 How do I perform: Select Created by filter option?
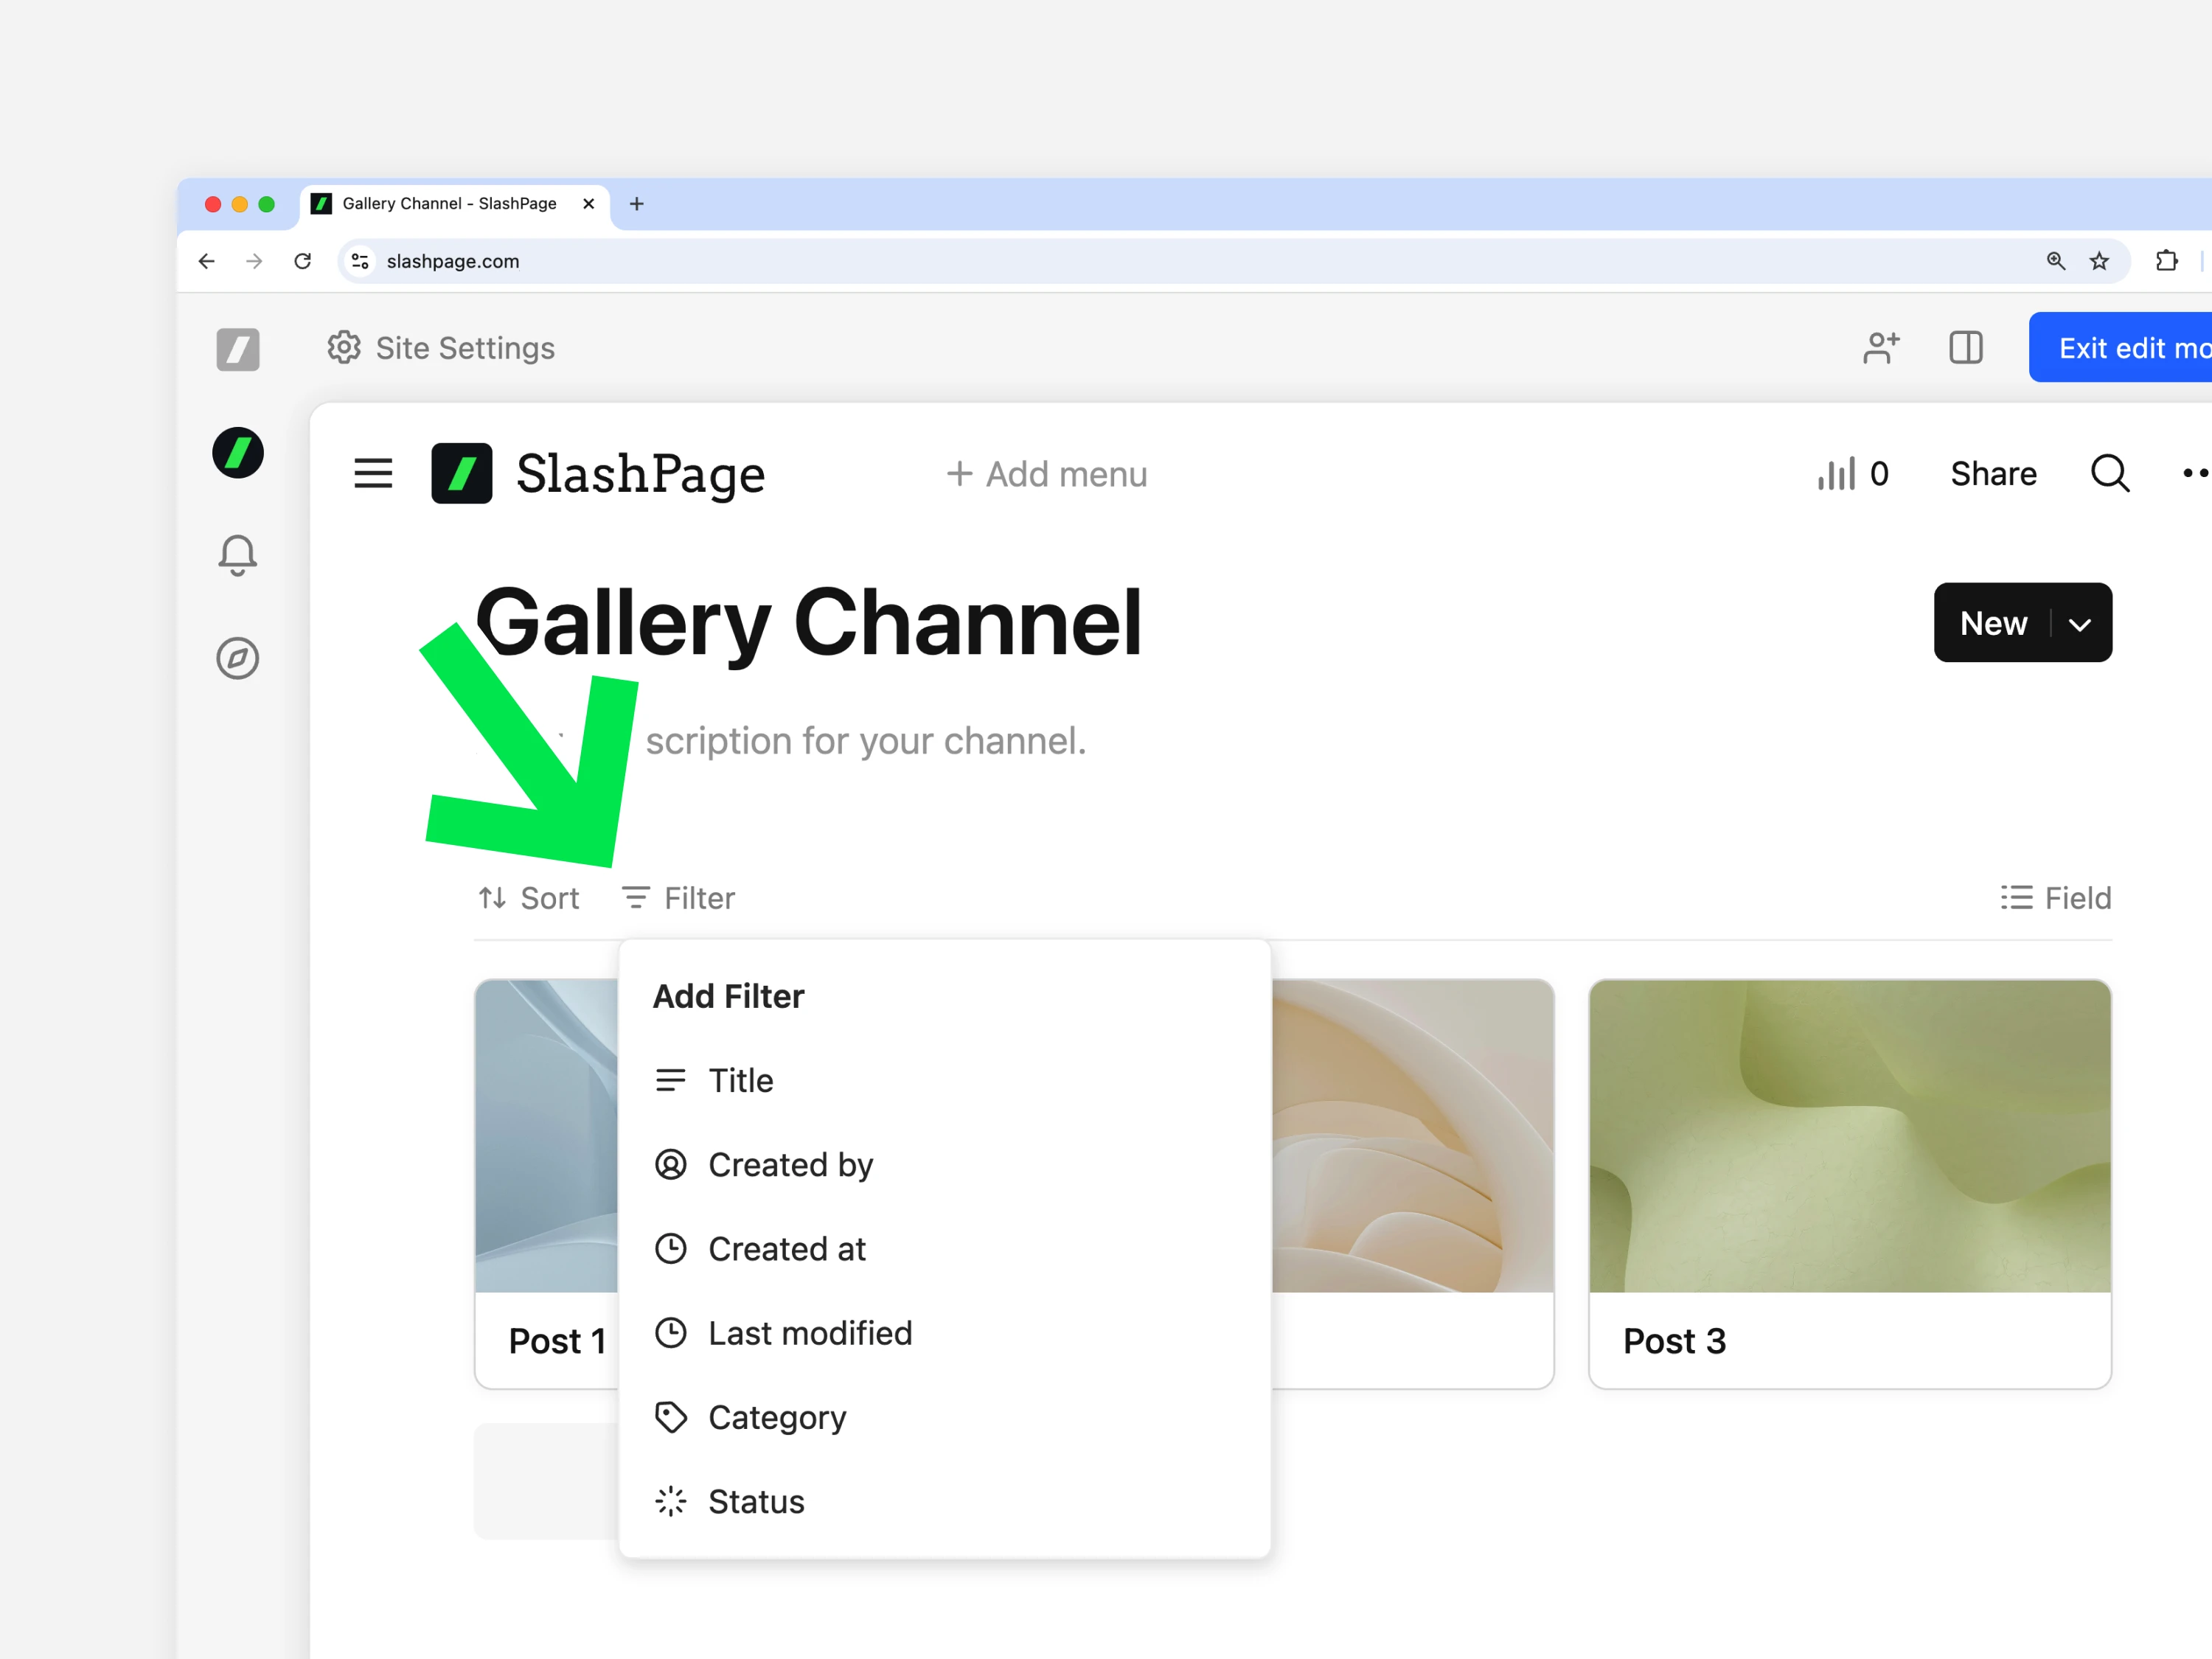point(790,1165)
